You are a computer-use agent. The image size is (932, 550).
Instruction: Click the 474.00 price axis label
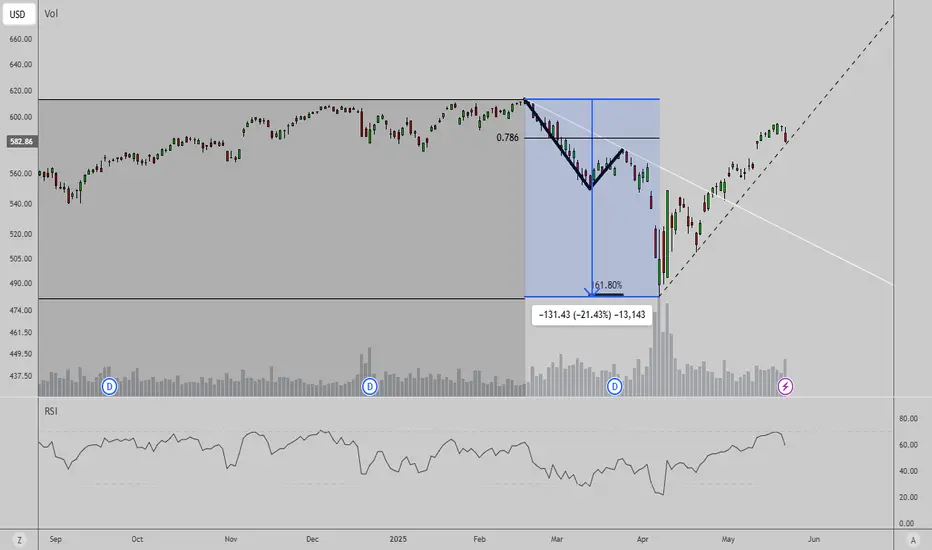(21, 310)
